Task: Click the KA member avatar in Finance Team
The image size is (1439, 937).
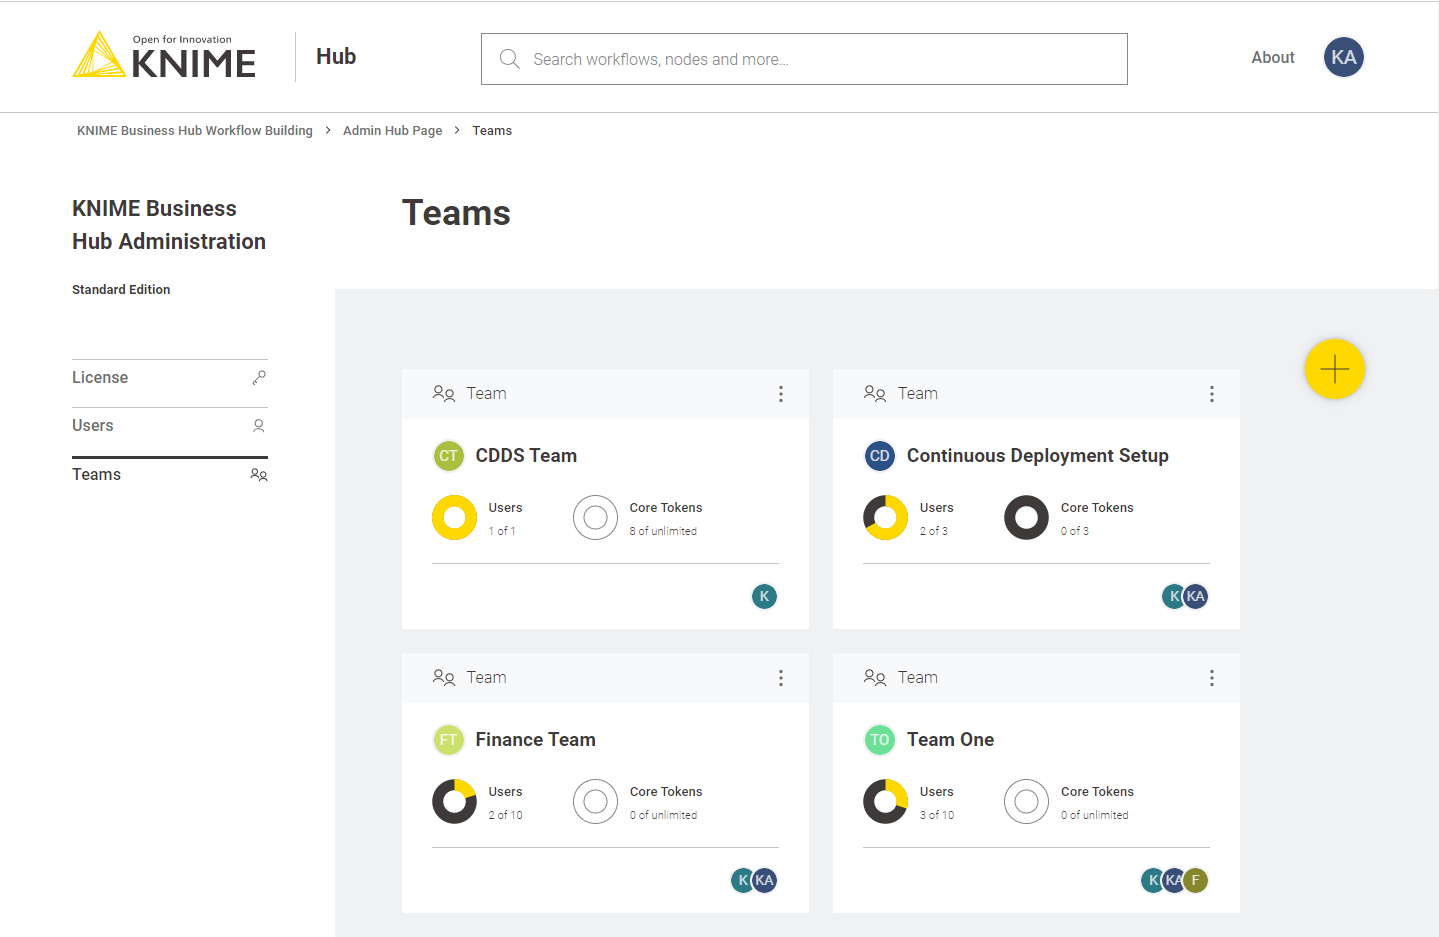Action: (765, 880)
